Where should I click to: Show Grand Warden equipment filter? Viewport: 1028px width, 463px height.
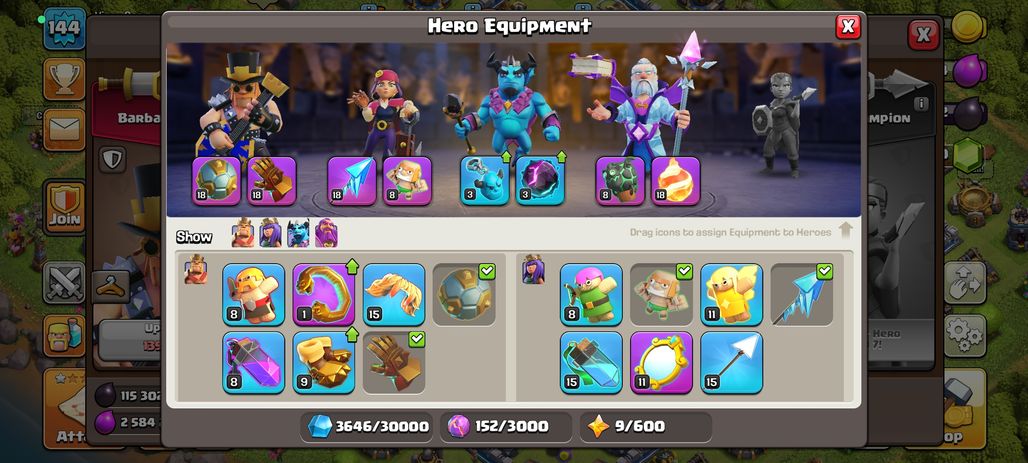(326, 233)
